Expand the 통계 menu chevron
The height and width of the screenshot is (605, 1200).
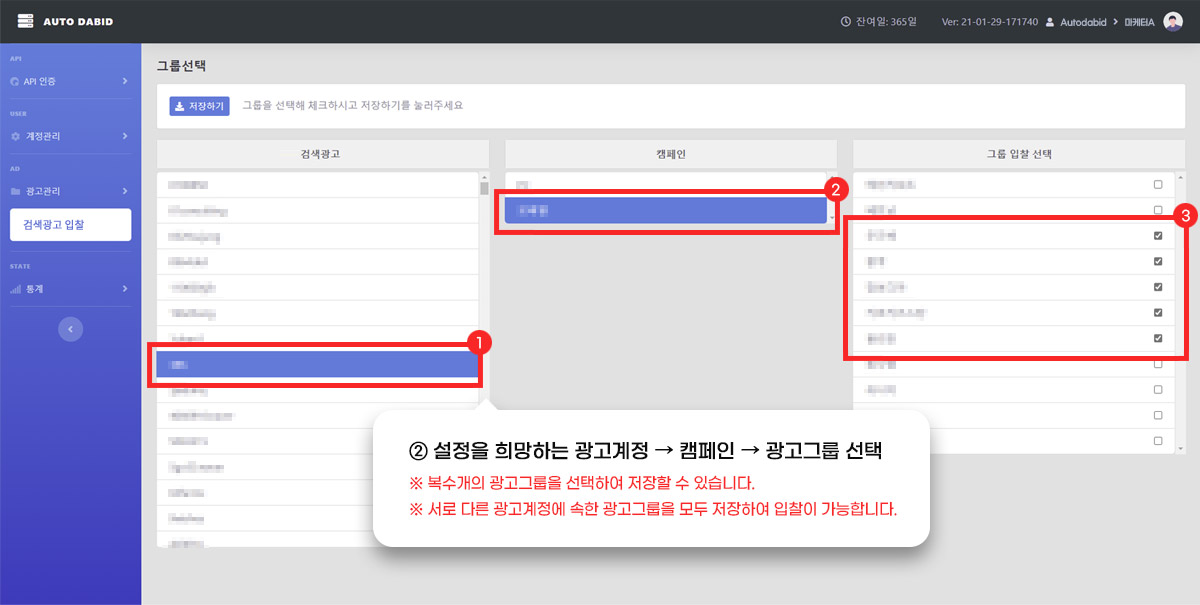(124, 289)
